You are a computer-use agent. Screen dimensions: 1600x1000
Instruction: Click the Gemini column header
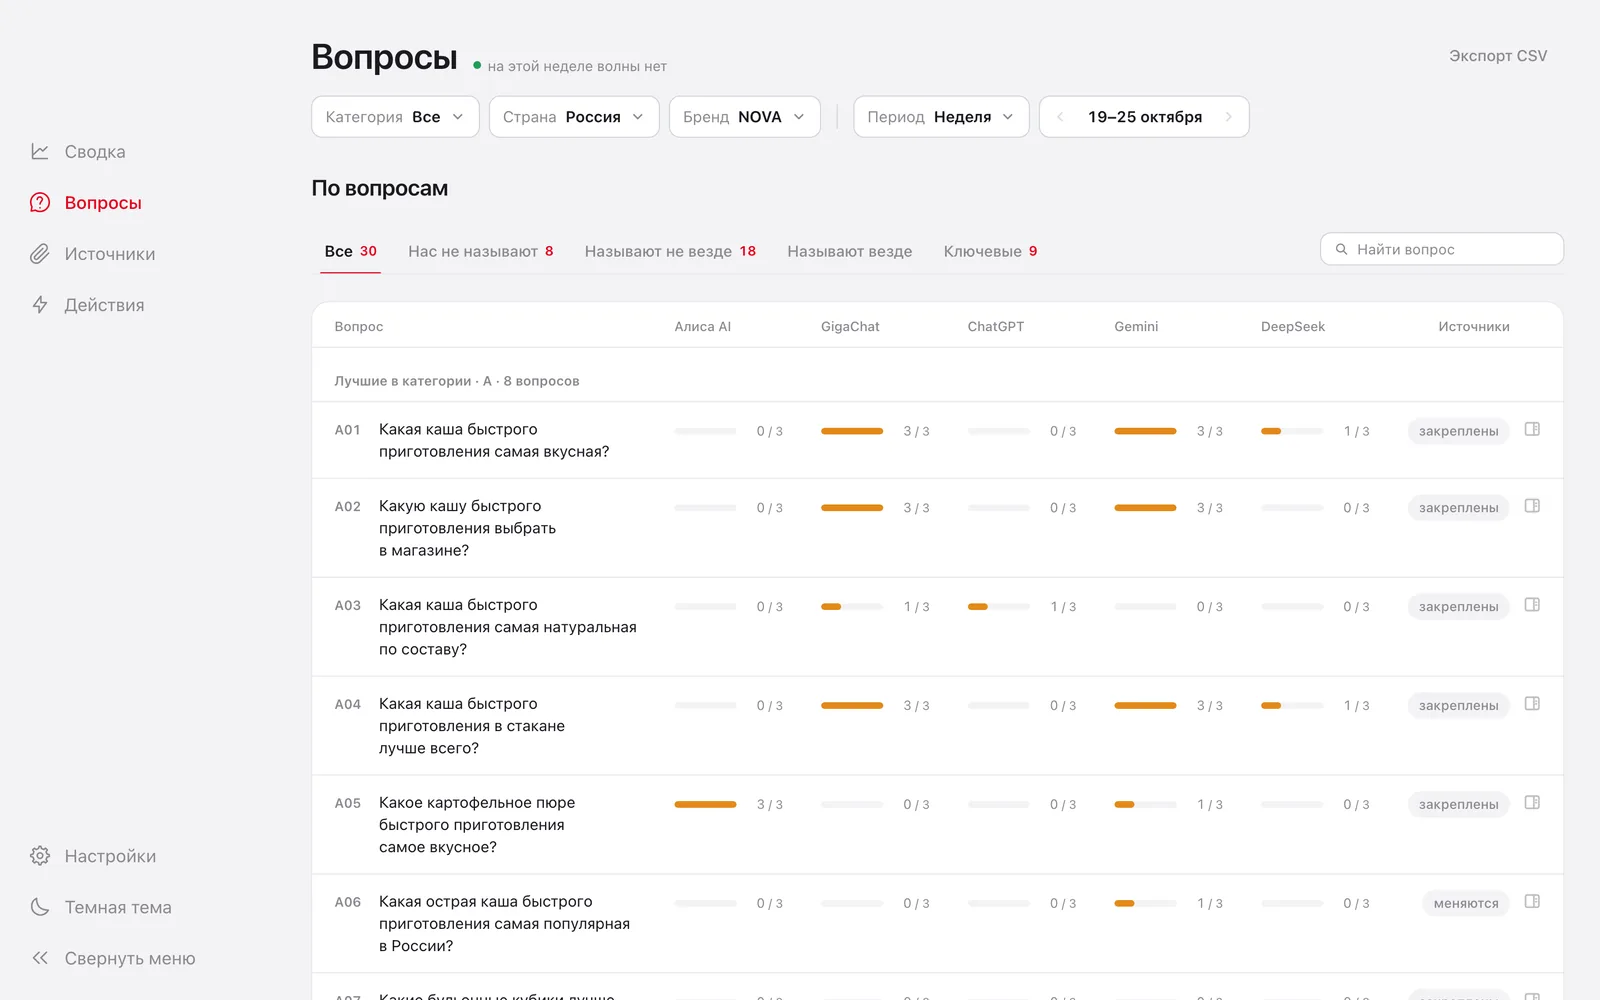(1136, 326)
